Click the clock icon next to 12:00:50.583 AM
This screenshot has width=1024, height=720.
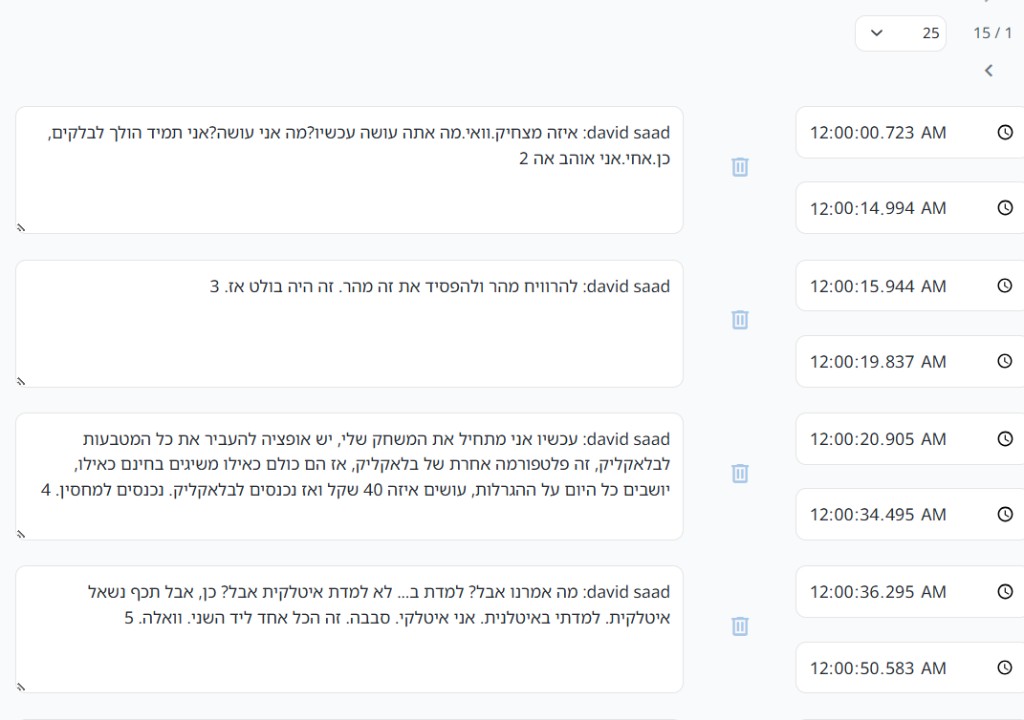pyautogui.click(x=1005, y=668)
